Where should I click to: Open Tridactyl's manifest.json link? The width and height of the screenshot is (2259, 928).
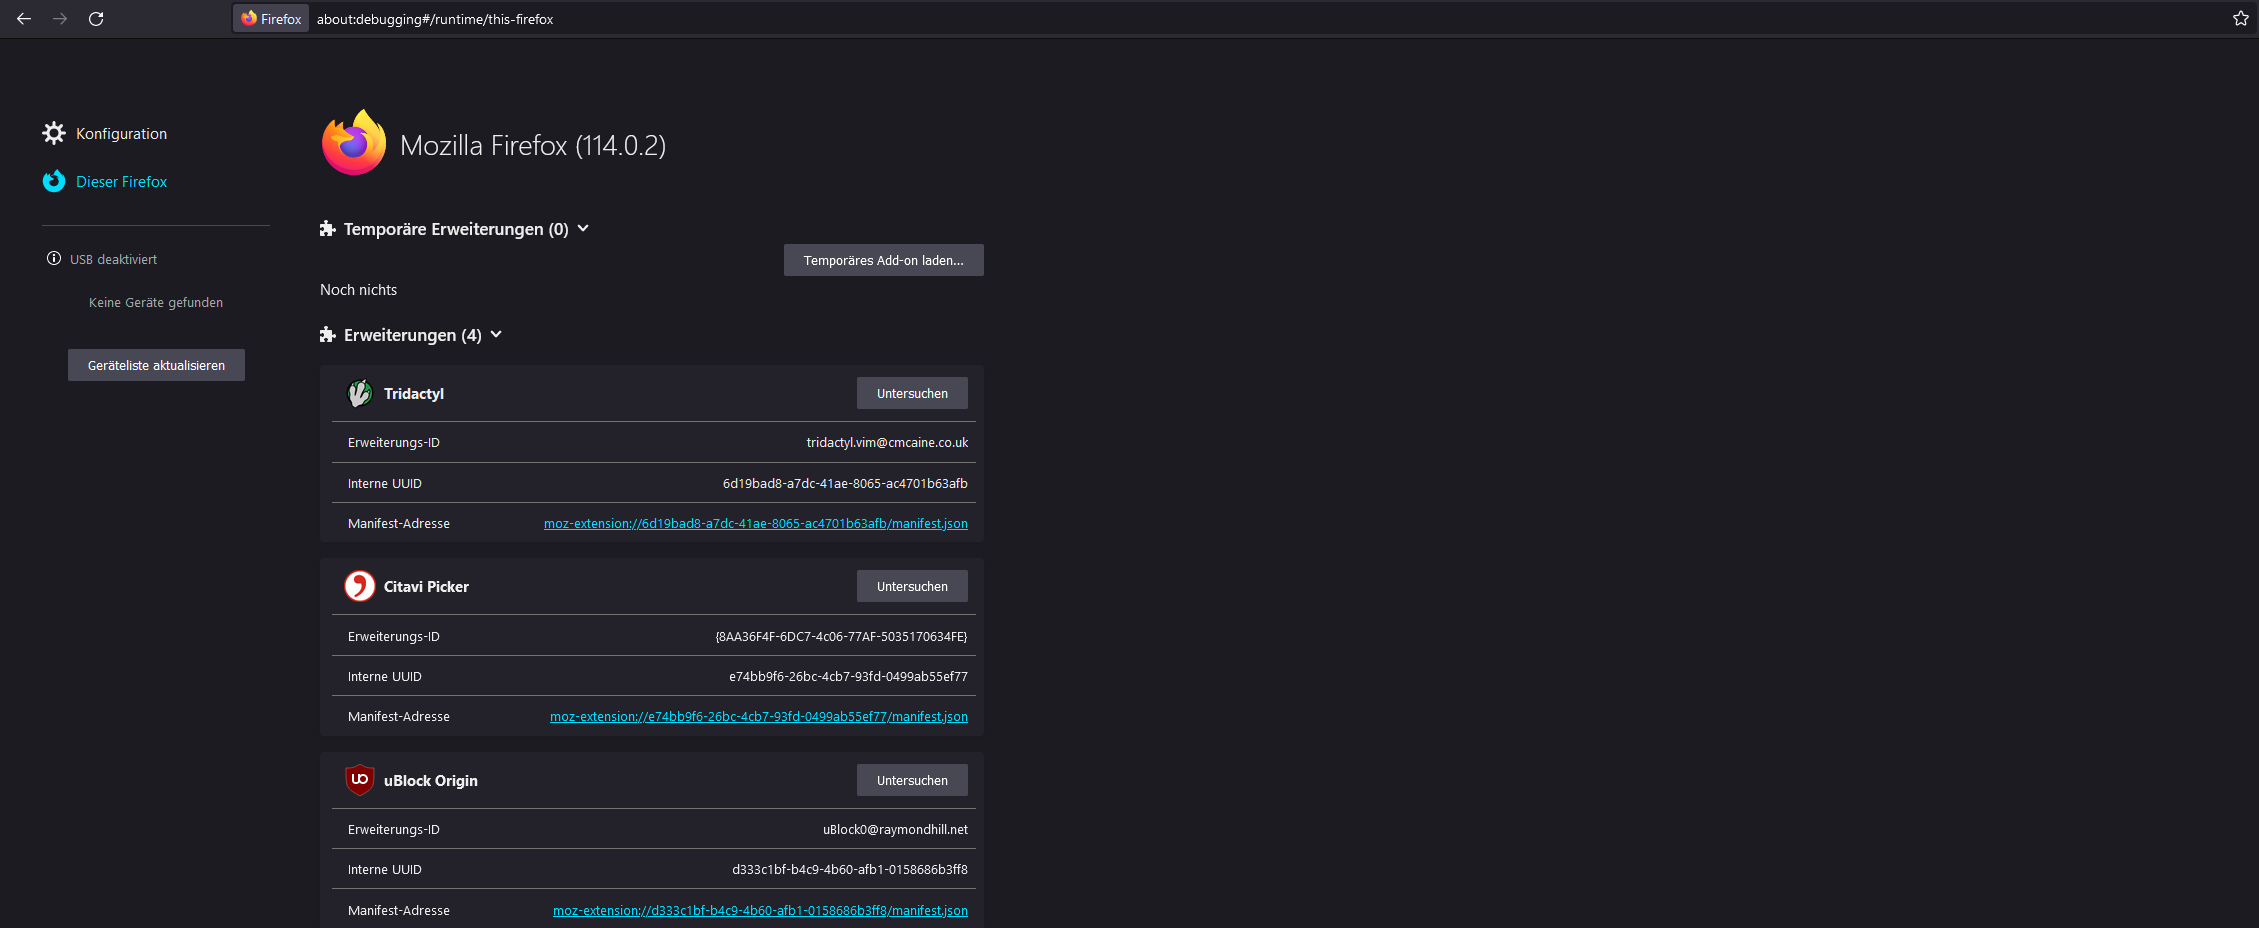[x=756, y=523]
